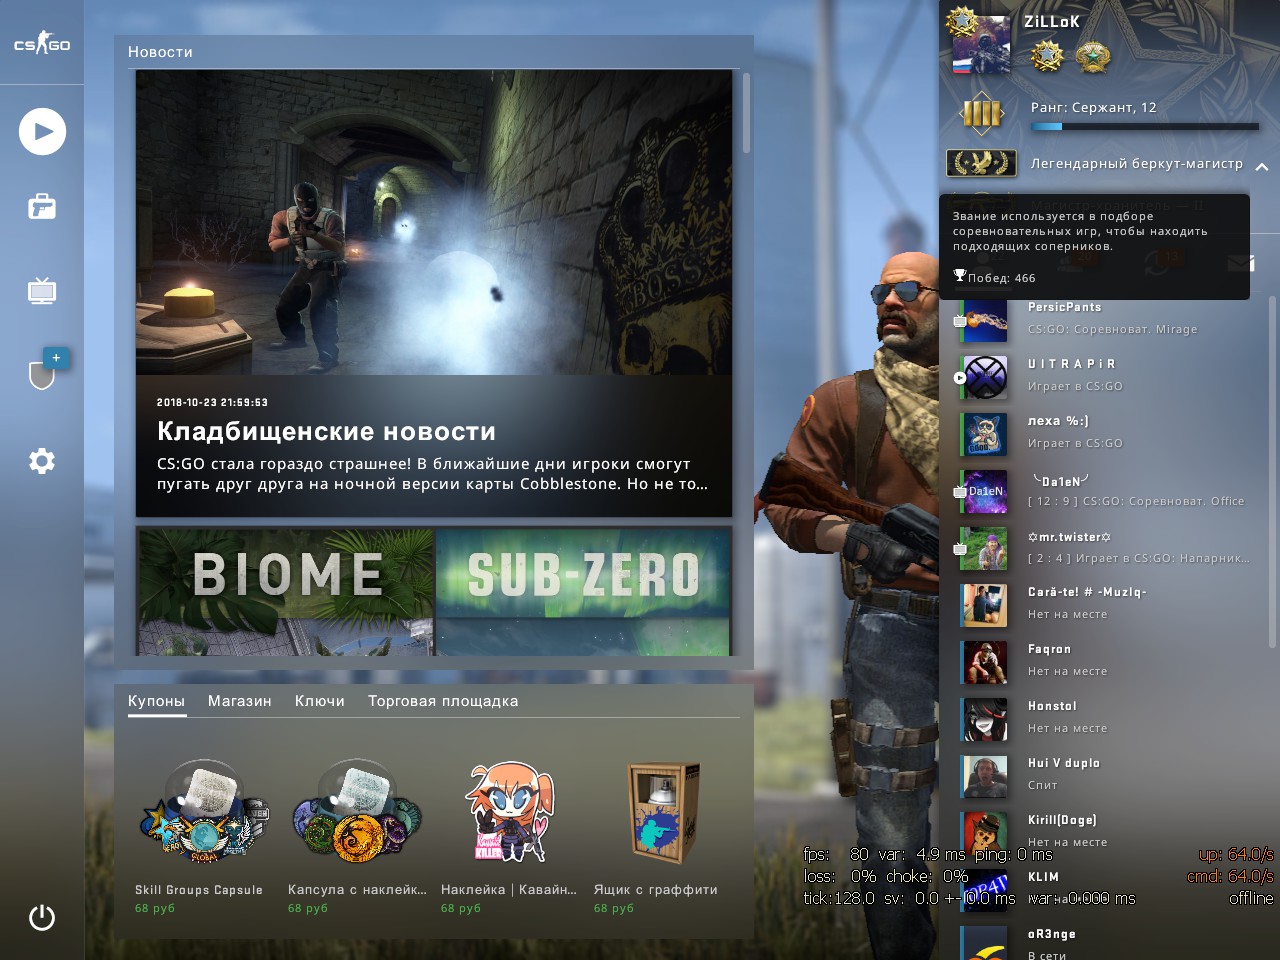This screenshot has width=1280, height=960.
Task: Open the Play menu with the play icon
Action: [42, 131]
